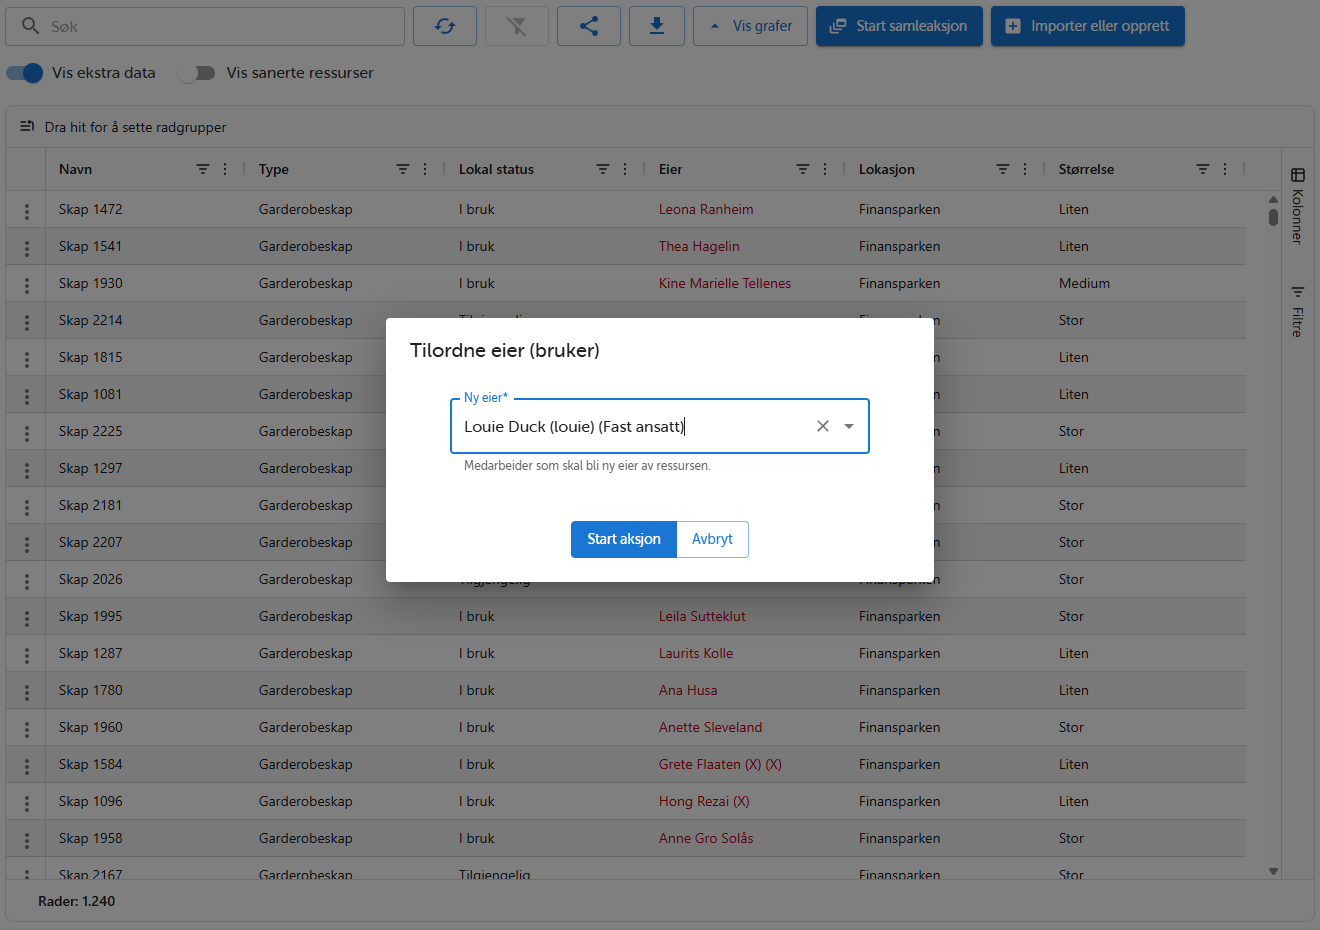
Task: Expand the Ny eier dropdown arrow
Action: (849, 426)
